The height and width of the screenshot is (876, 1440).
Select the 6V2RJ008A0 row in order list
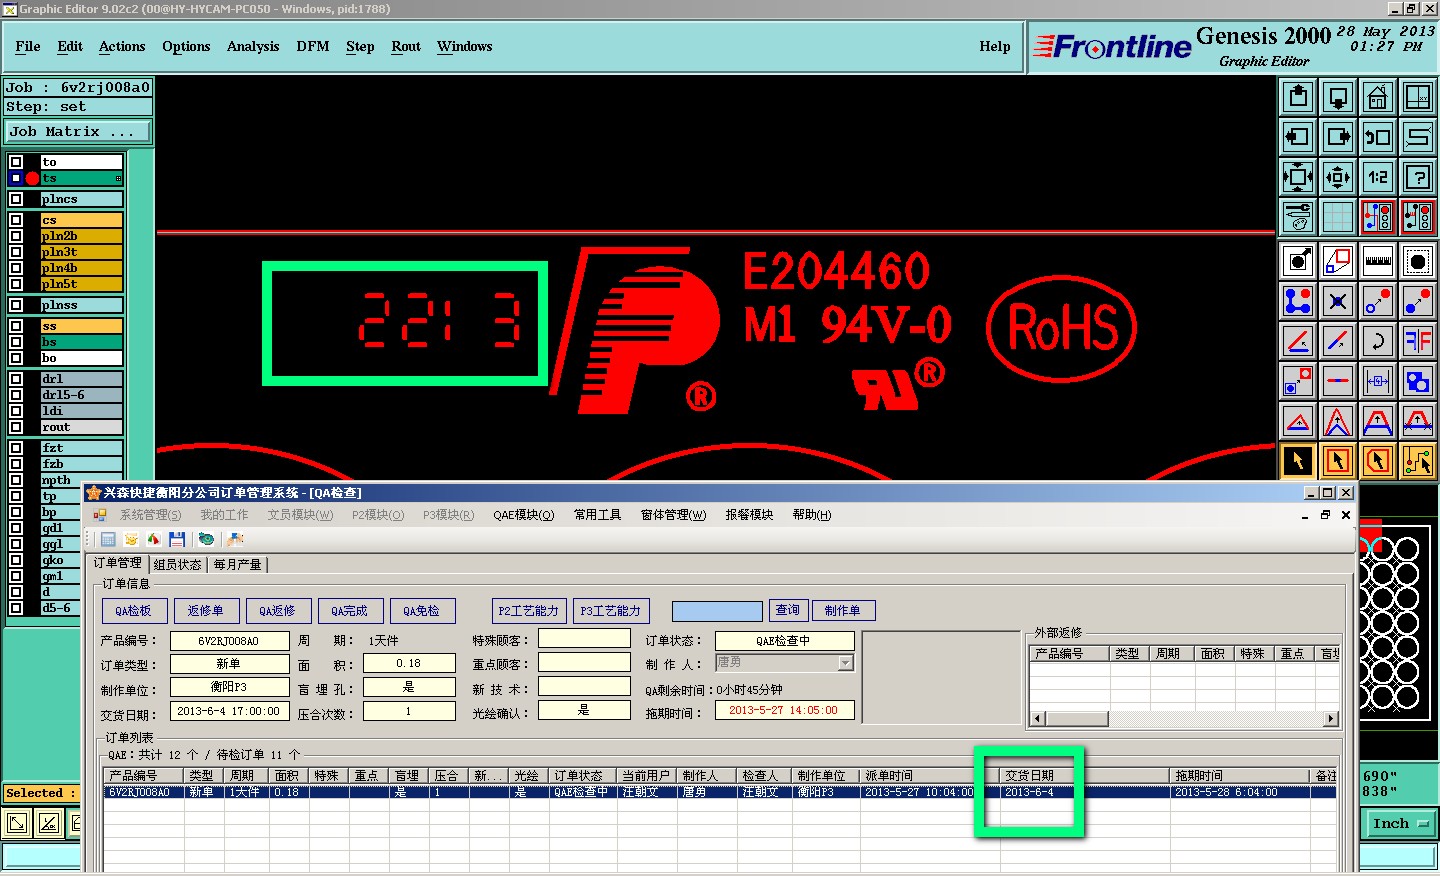[x=720, y=792]
